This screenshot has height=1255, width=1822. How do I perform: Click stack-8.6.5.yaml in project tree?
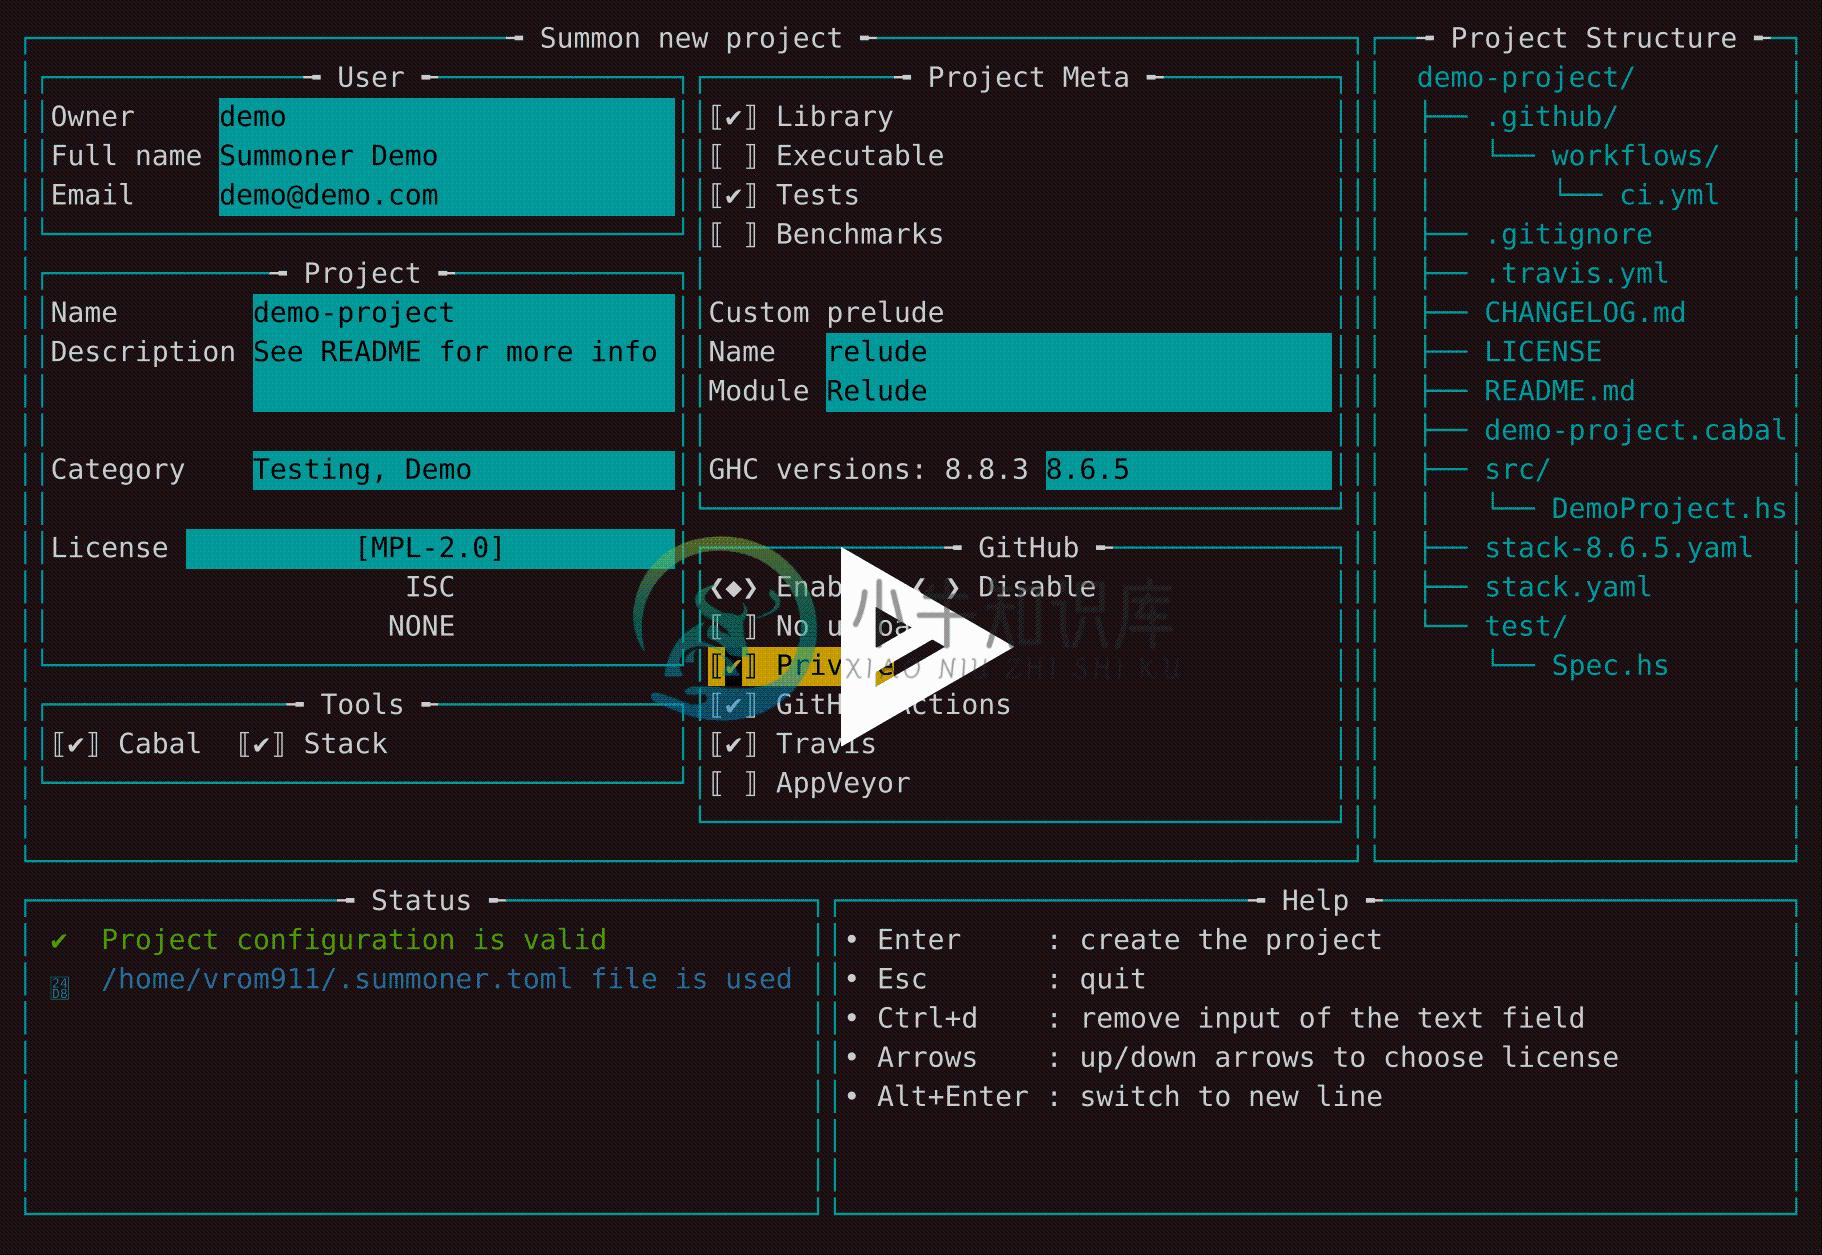click(1618, 548)
